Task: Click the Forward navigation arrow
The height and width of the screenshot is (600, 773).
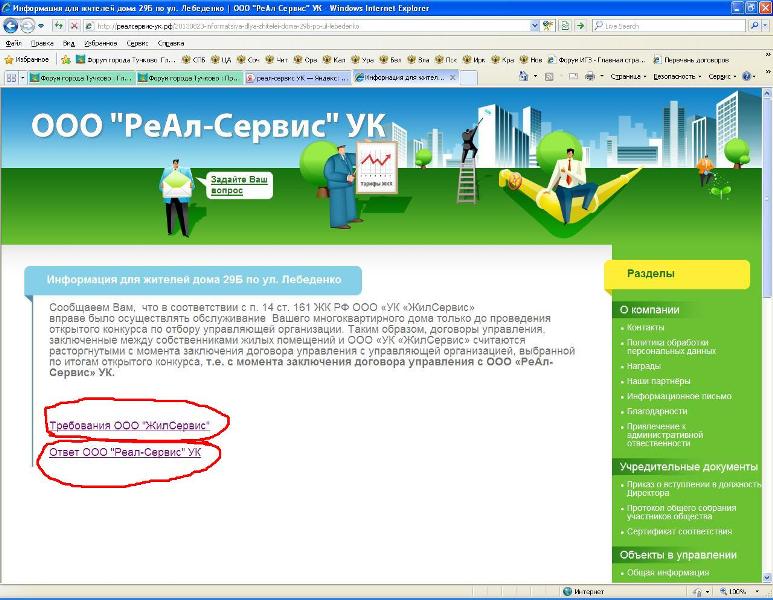Action: tap(27, 25)
